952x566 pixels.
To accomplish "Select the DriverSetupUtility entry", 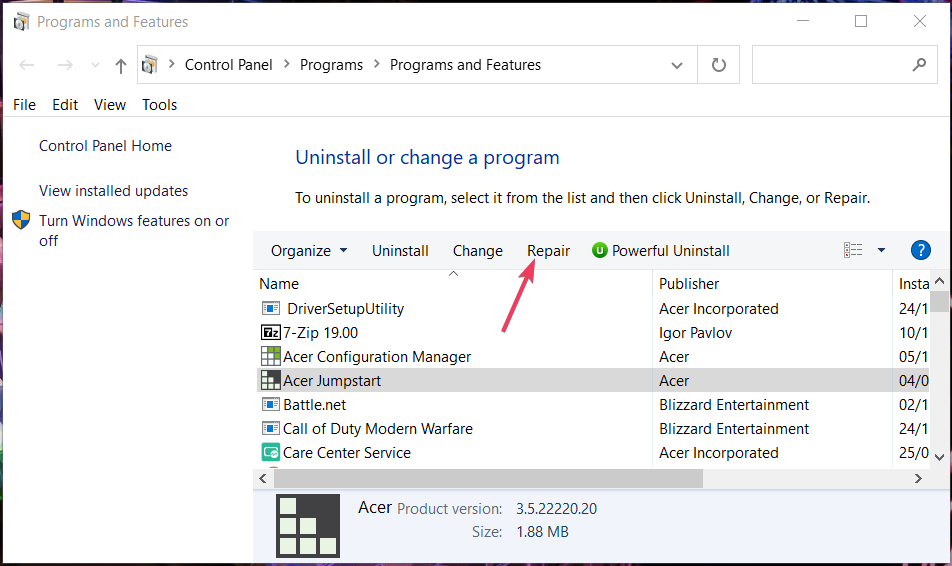I will [345, 309].
